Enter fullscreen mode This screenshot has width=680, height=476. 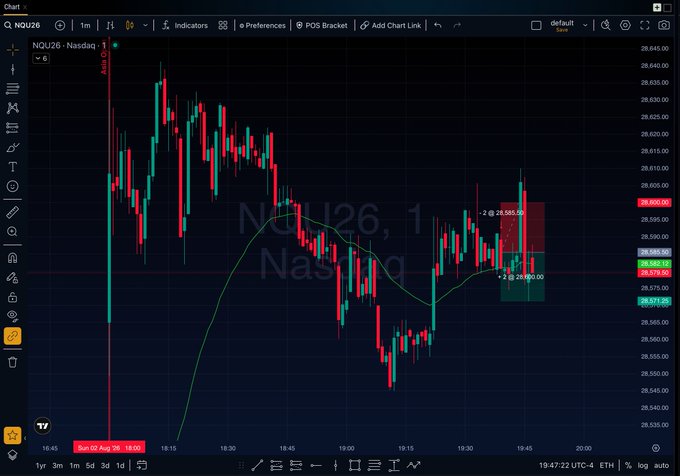644,25
